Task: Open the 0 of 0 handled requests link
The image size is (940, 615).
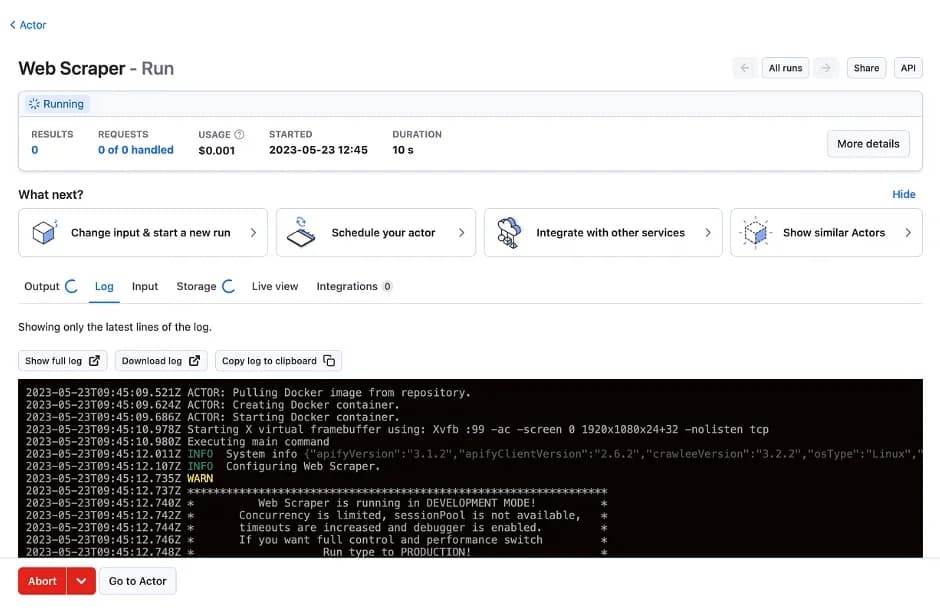Action: click(135, 150)
